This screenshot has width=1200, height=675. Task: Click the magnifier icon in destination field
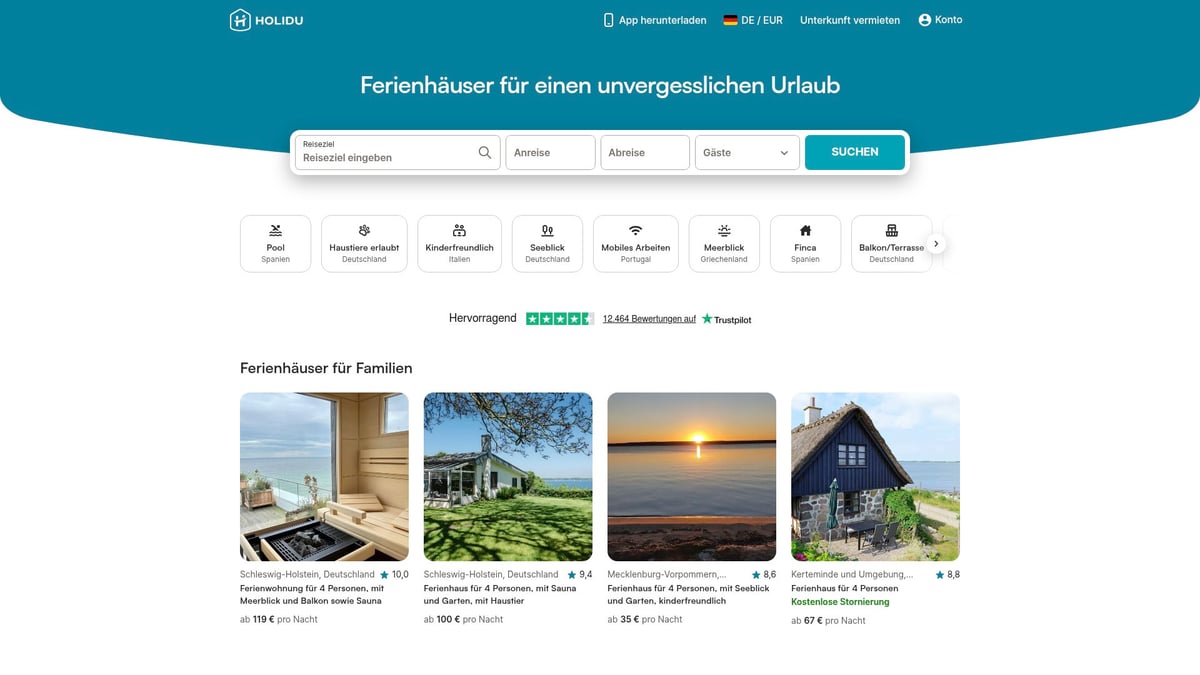485,152
